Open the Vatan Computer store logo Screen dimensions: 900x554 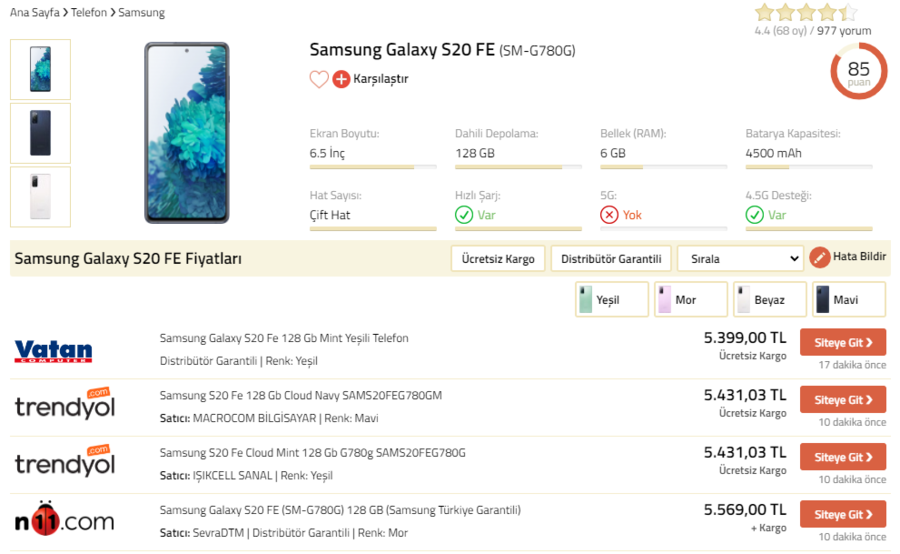click(x=53, y=351)
